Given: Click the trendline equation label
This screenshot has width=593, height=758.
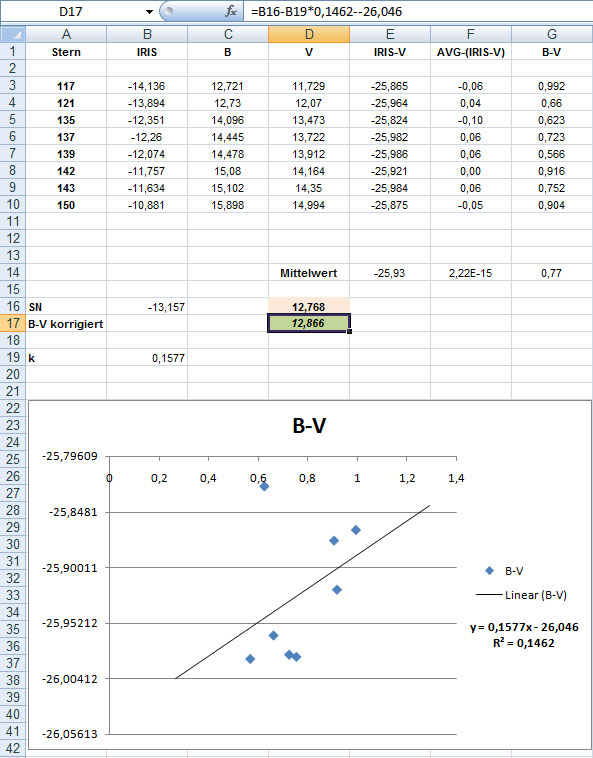Looking at the screenshot, I should coord(524,635).
